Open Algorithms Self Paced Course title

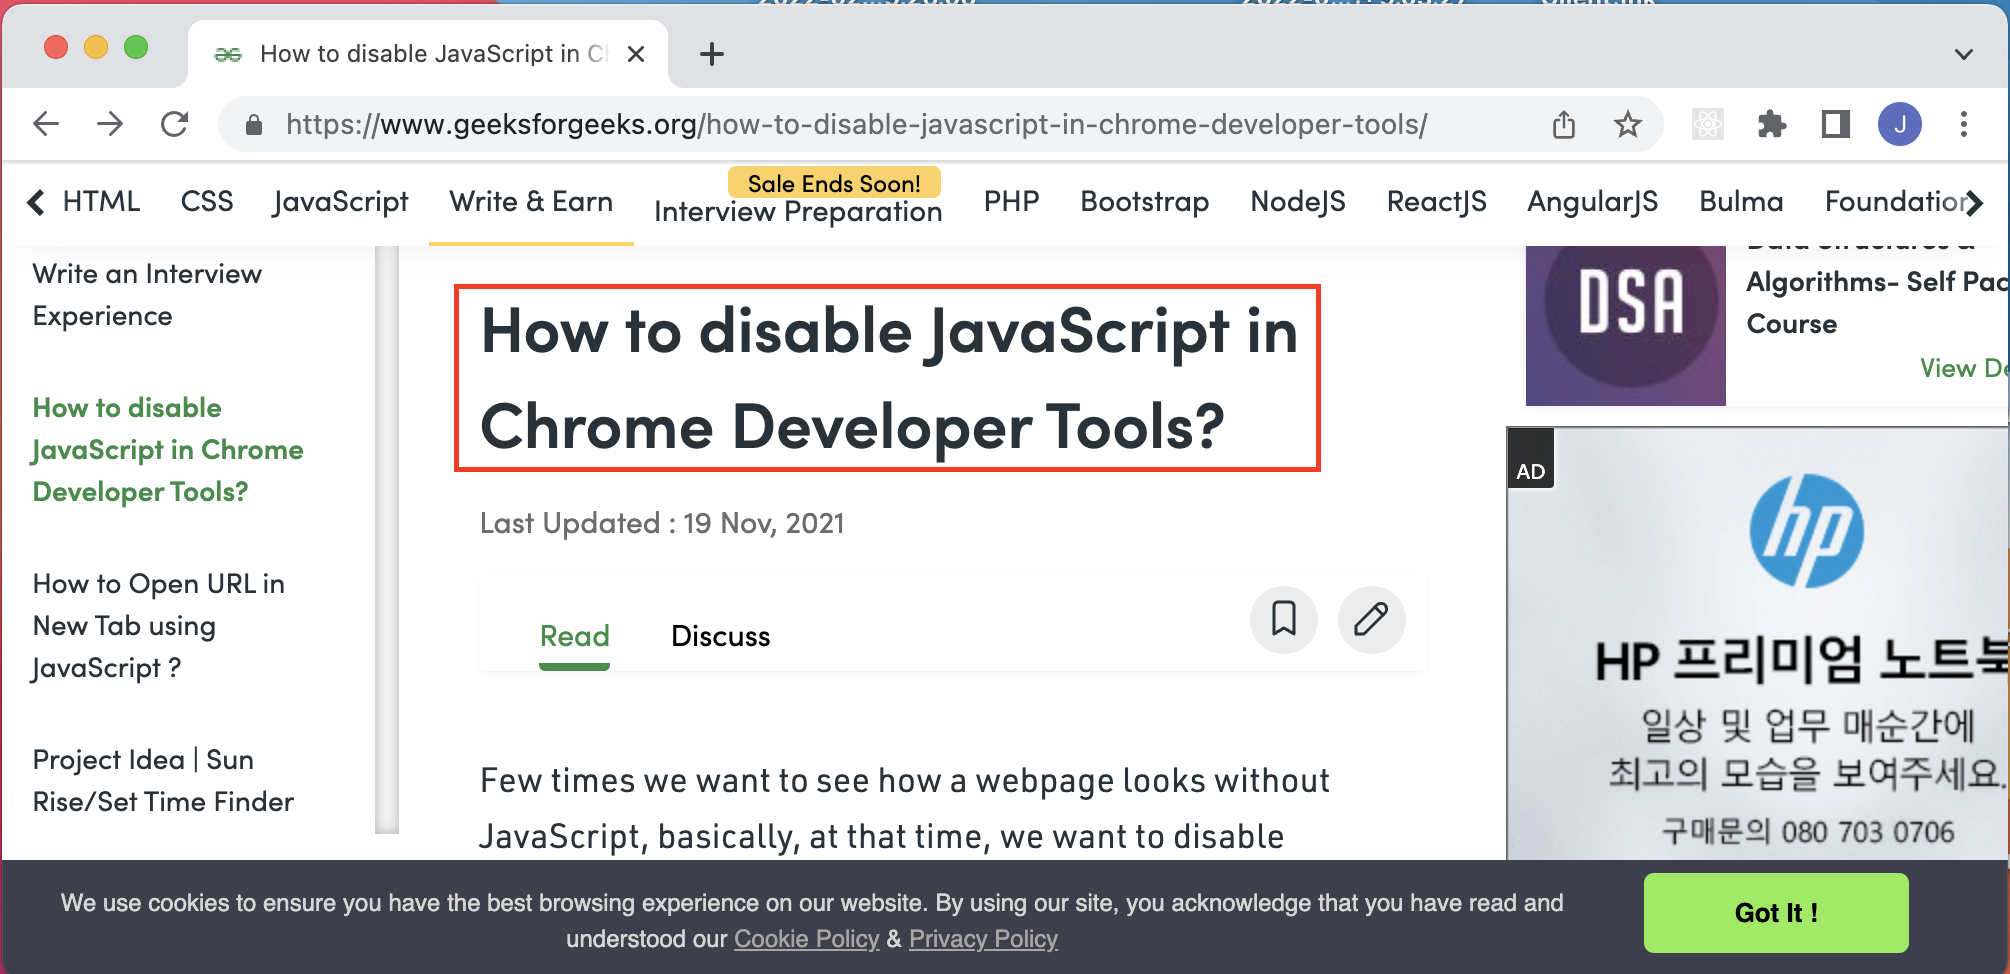click(x=1877, y=303)
